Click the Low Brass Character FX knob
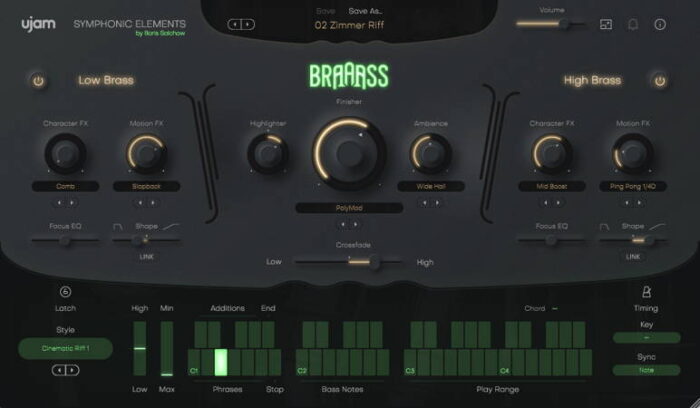 (x=65, y=152)
